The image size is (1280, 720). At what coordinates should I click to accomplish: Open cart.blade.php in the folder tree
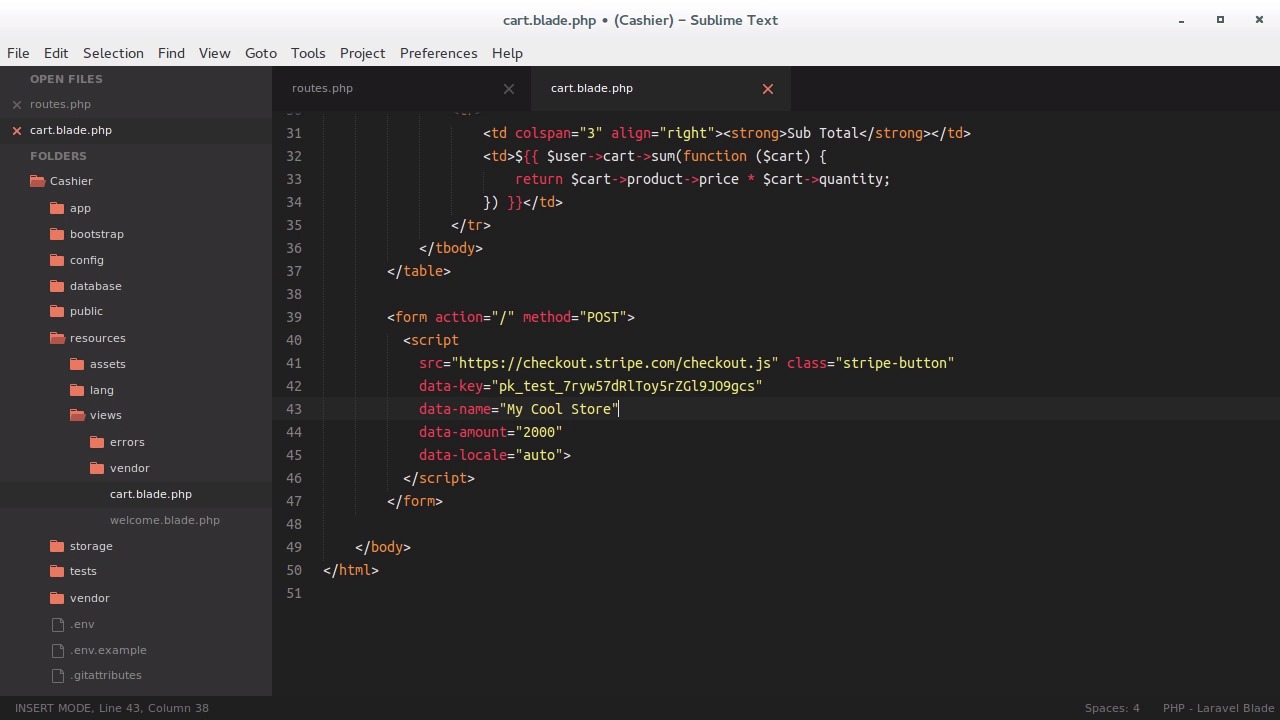coord(151,494)
